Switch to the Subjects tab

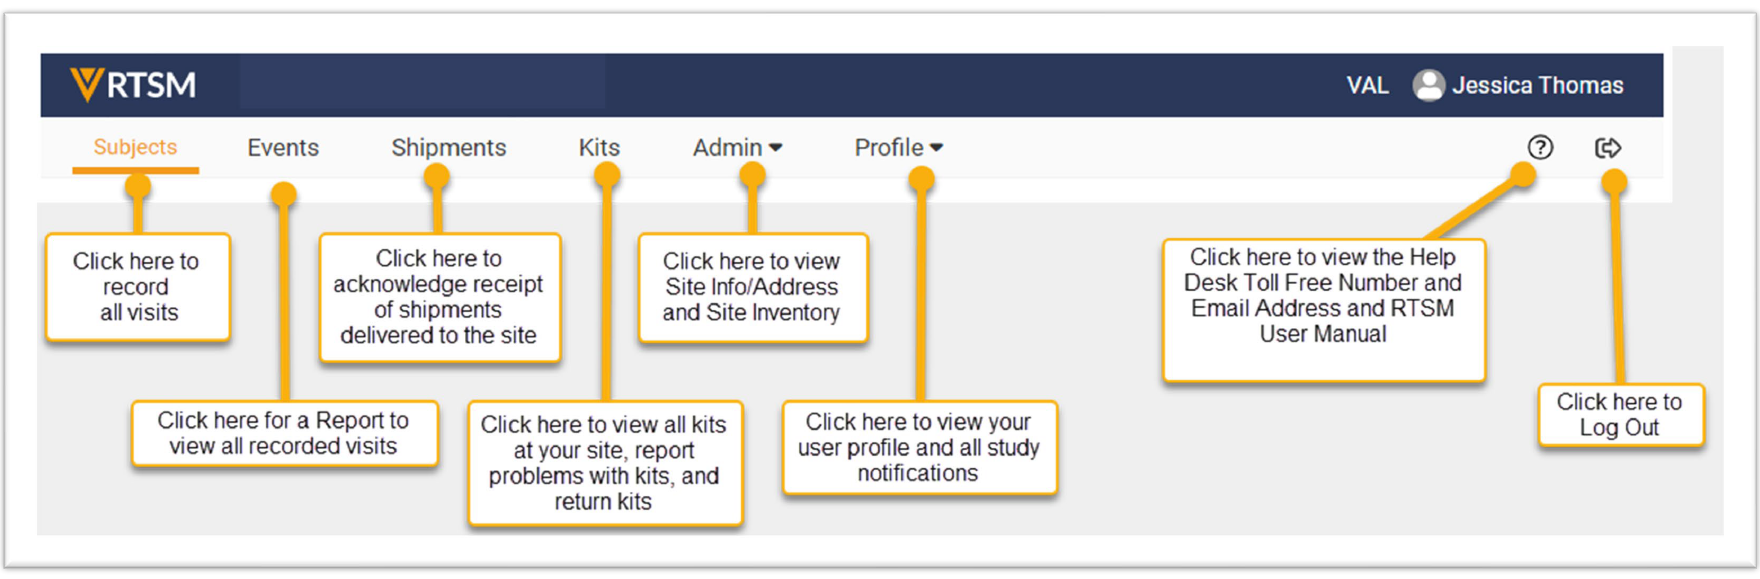135,147
